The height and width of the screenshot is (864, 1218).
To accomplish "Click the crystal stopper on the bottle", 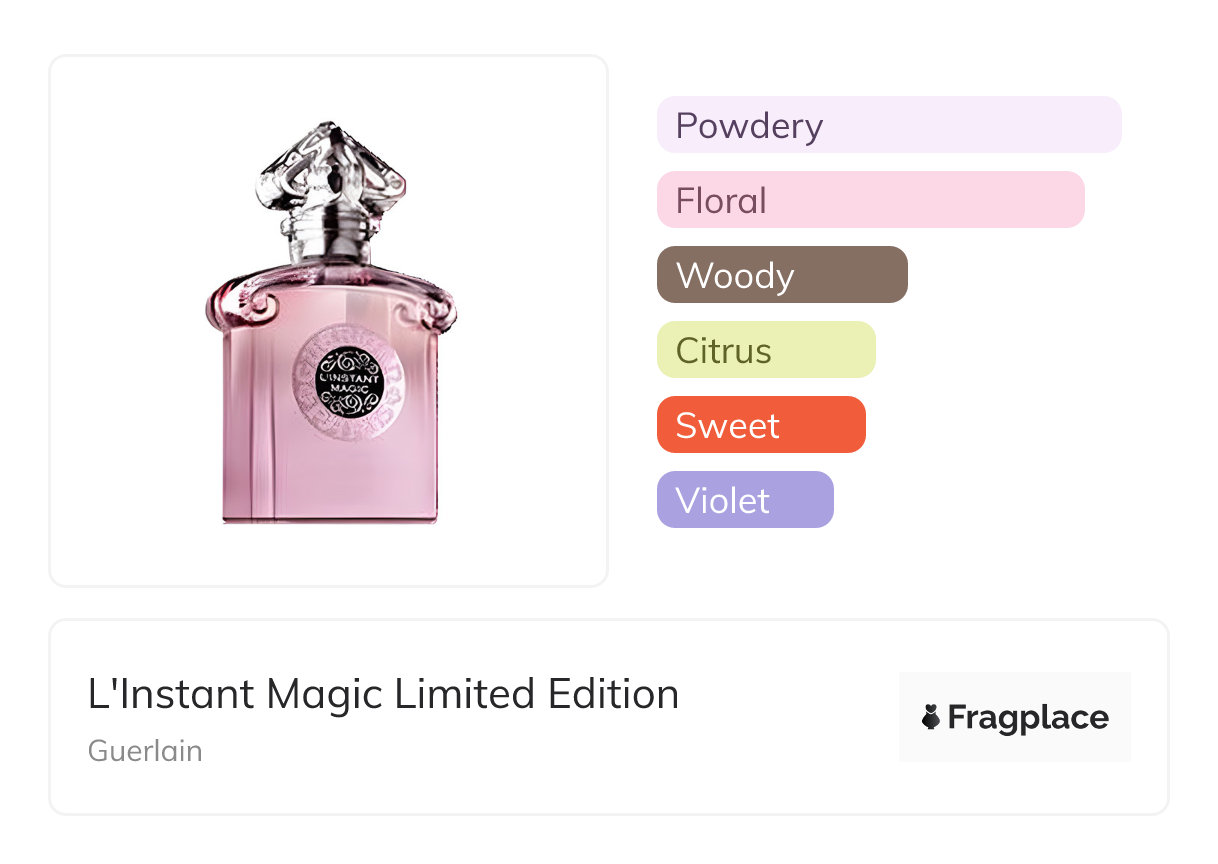I will point(328,172).
